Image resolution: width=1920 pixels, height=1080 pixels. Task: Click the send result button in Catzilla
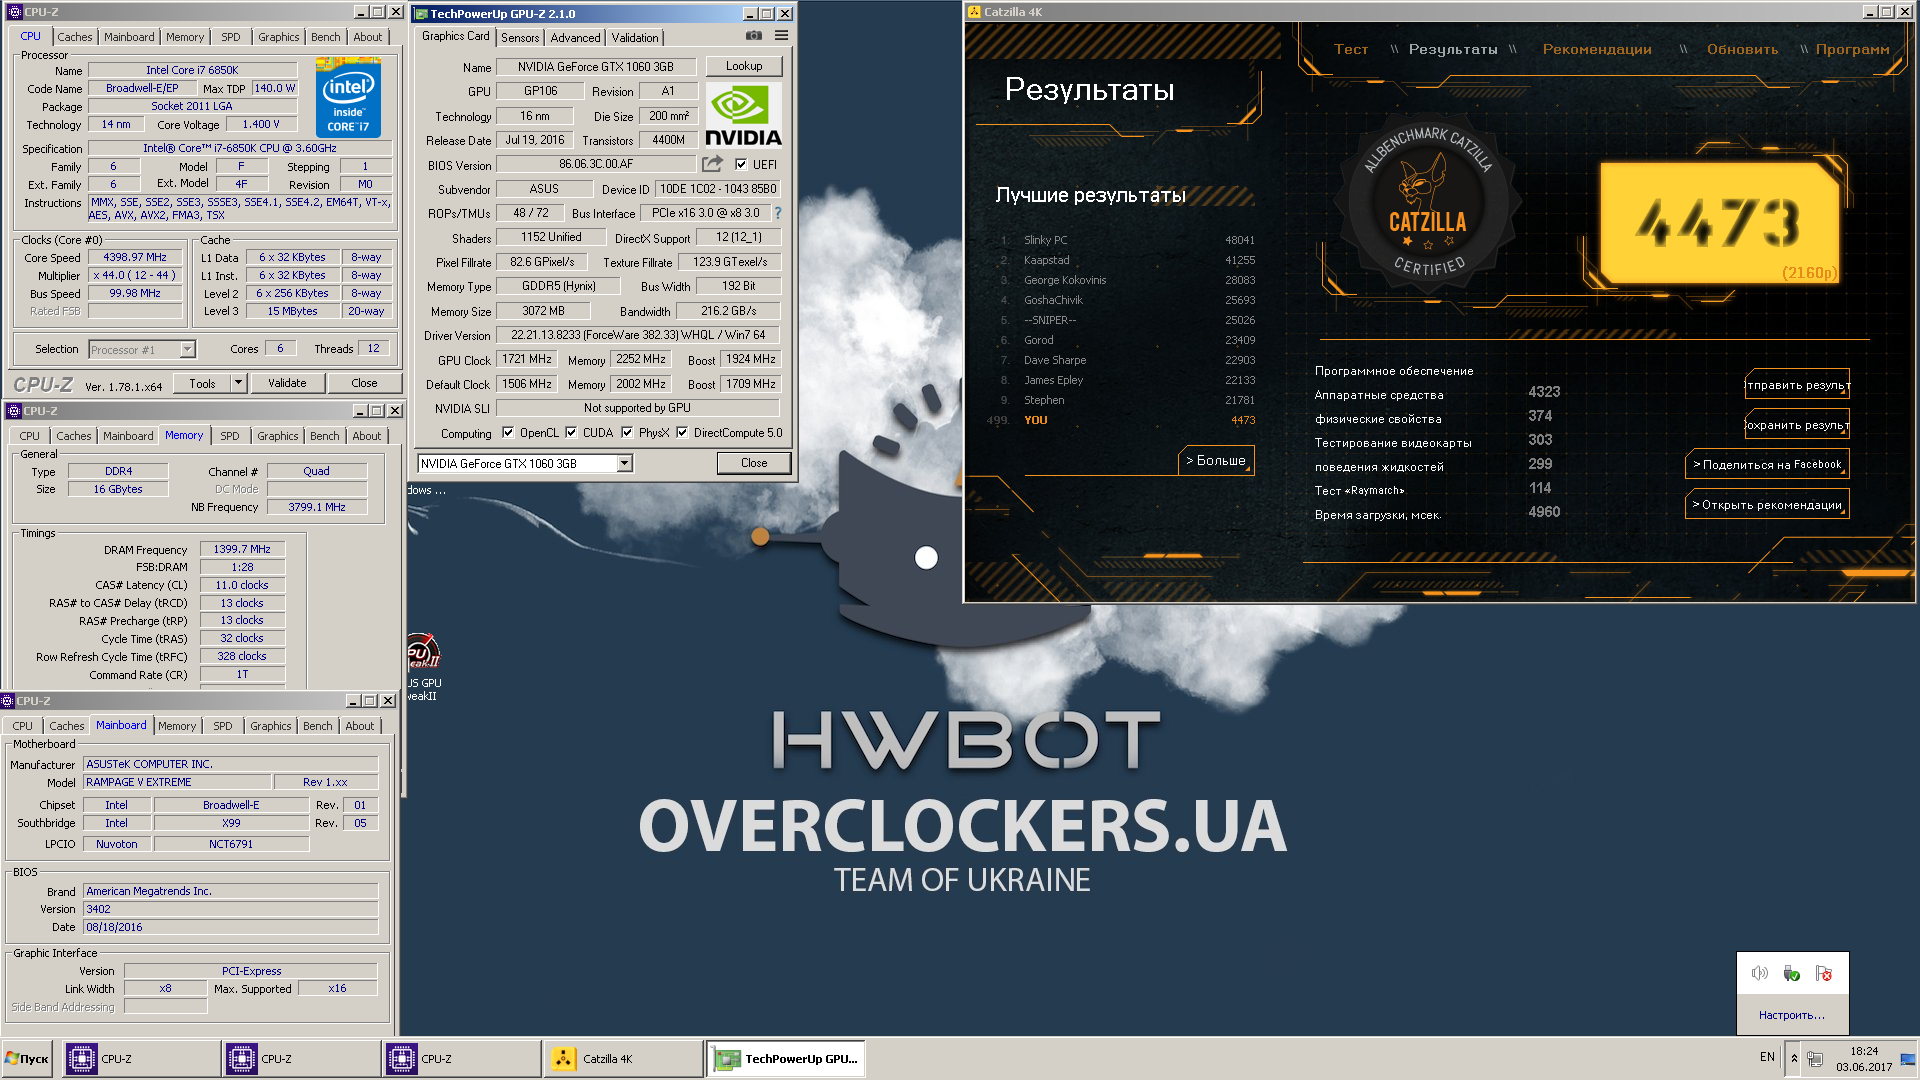pyautogui.click(x=1797, y=385)
